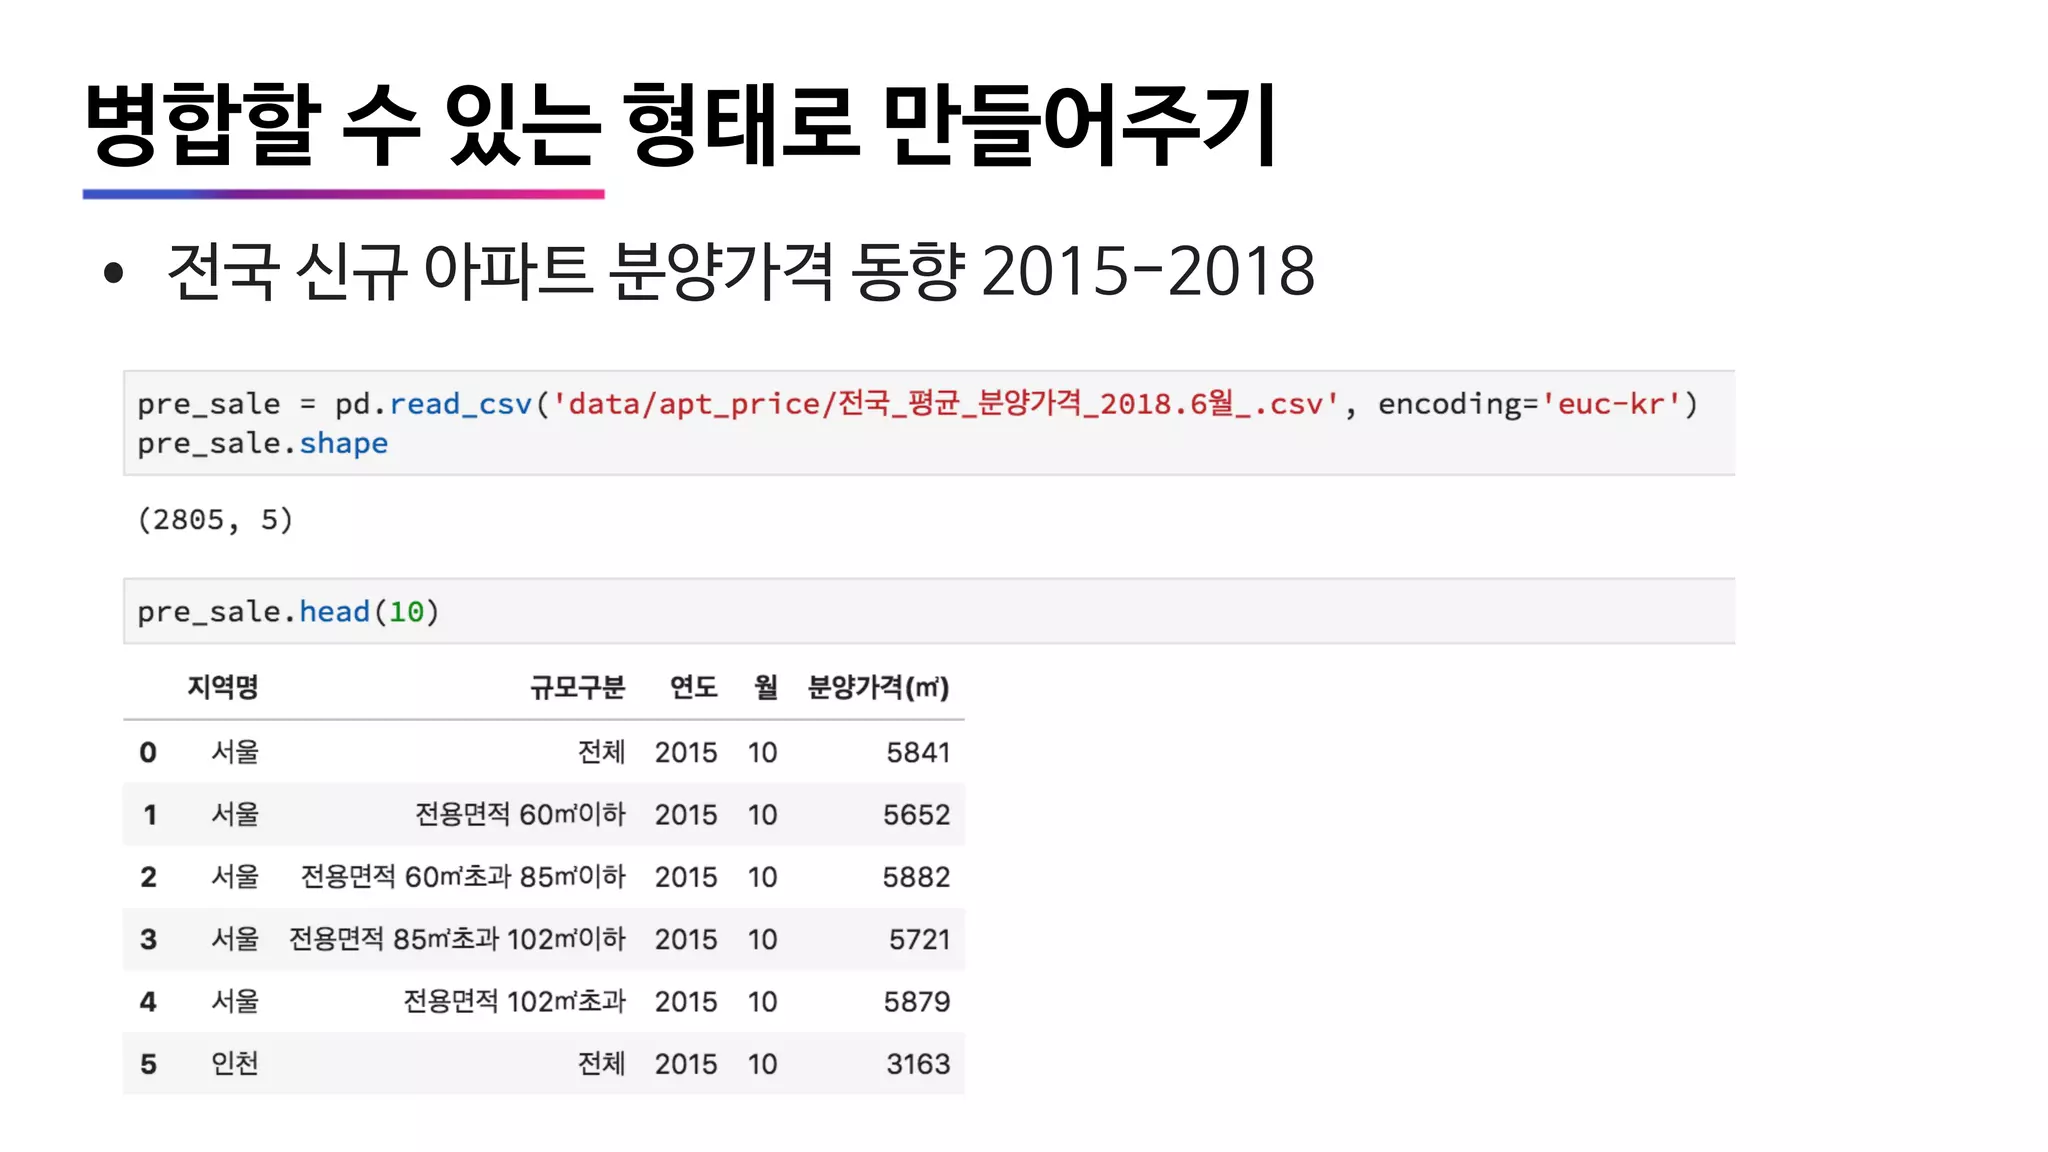
Task: Click 서울 in row 4
Action: (x=235, y=1000)
